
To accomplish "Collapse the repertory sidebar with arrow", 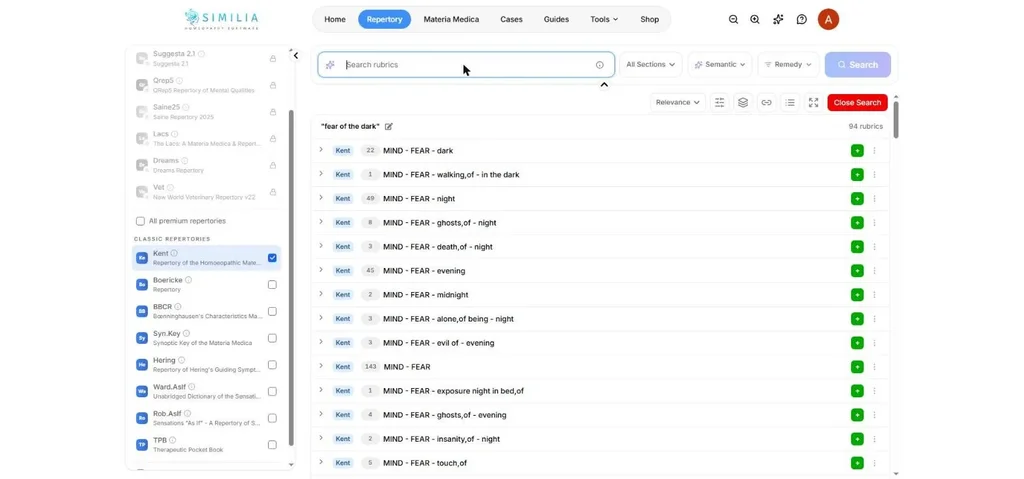I will pos(296,56).
